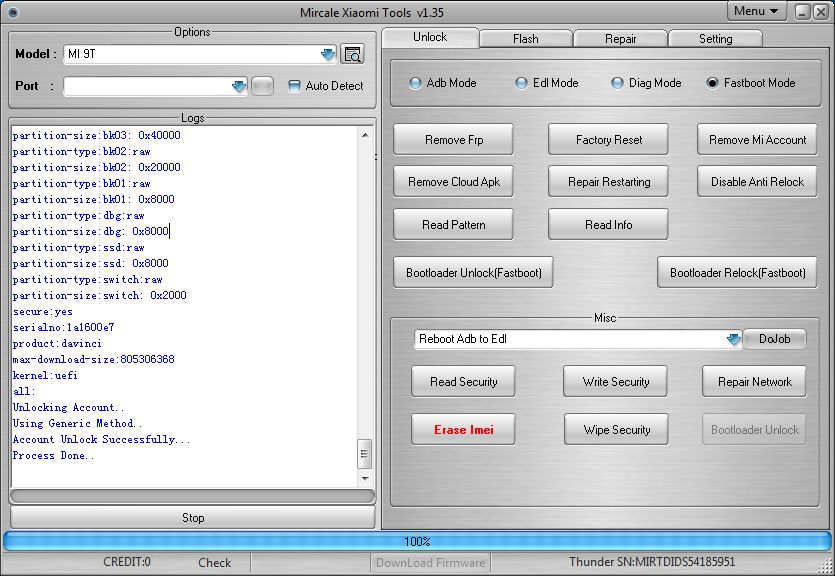Click the Write Security button
835x576 pixels.
click(x=616, y=382)
